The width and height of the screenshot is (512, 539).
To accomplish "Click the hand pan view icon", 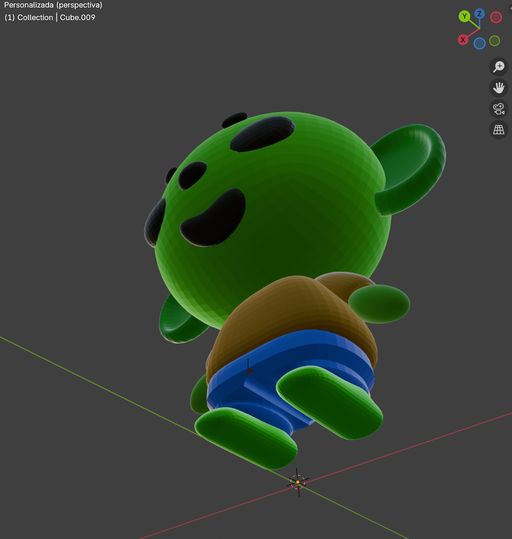I will coord(498,88).
